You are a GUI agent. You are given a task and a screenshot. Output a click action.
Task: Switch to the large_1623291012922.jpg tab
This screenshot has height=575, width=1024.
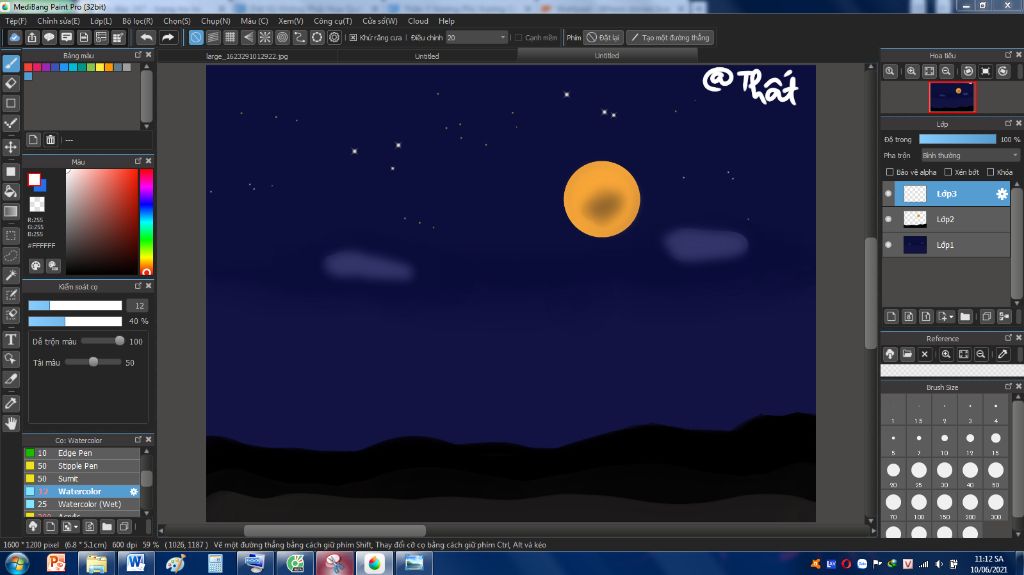click(x=246, y=56)
